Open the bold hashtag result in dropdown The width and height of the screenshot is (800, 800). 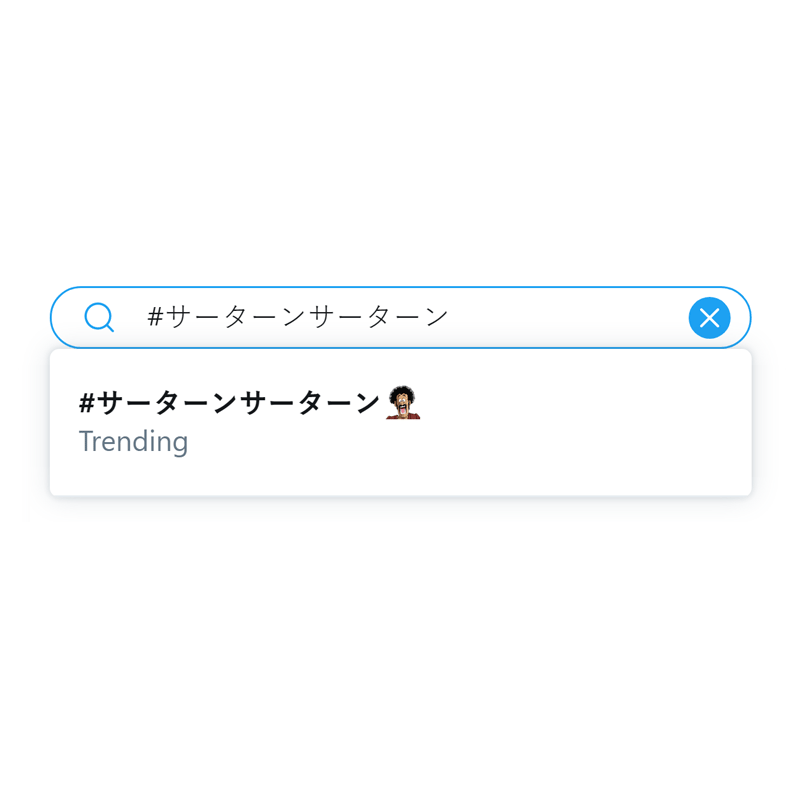(229, 403)
